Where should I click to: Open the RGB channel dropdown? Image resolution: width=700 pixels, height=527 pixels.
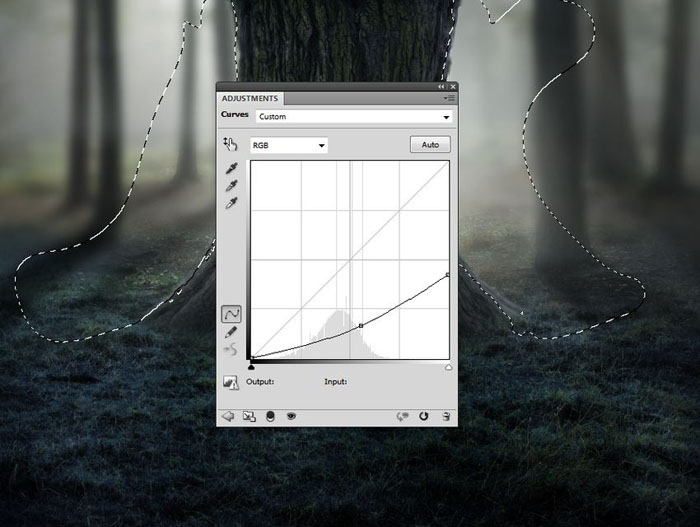[x=289, y=145]
